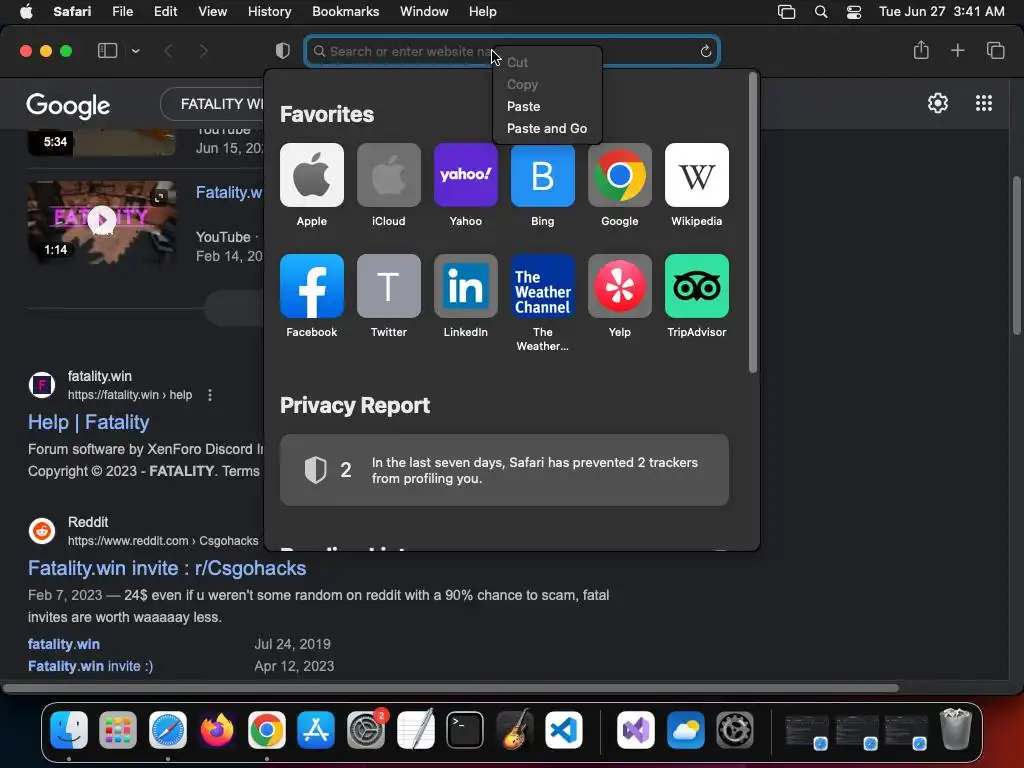Open the Edit menu
This screenshot has width=1024, height=768.
click(165, 12)
